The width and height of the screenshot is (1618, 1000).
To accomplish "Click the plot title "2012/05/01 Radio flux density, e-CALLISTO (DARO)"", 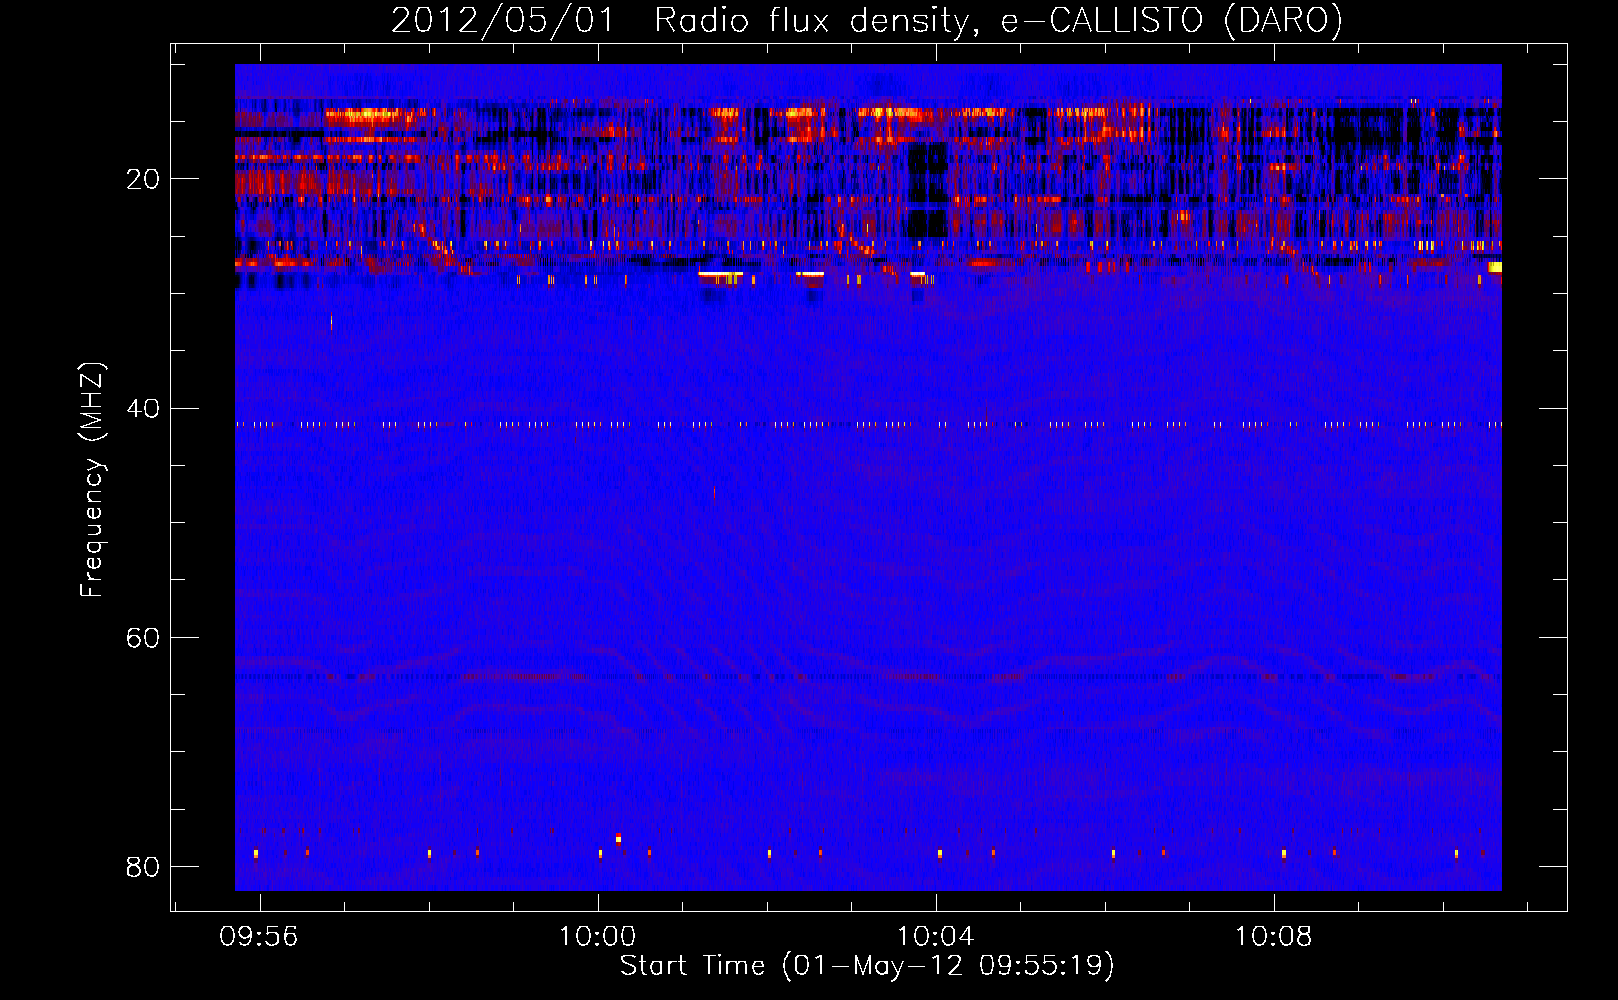I will tap(866, 20).
